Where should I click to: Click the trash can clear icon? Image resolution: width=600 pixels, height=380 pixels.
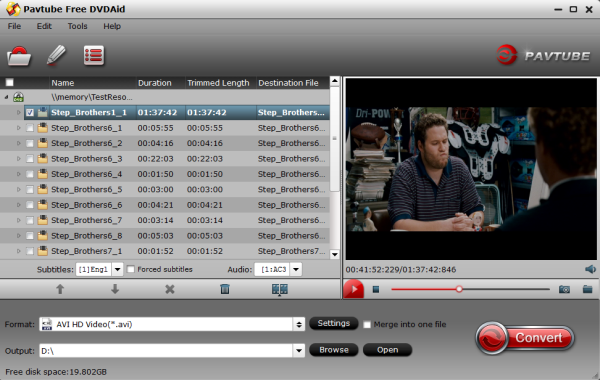pyautogui.click(x=225, y=289)
